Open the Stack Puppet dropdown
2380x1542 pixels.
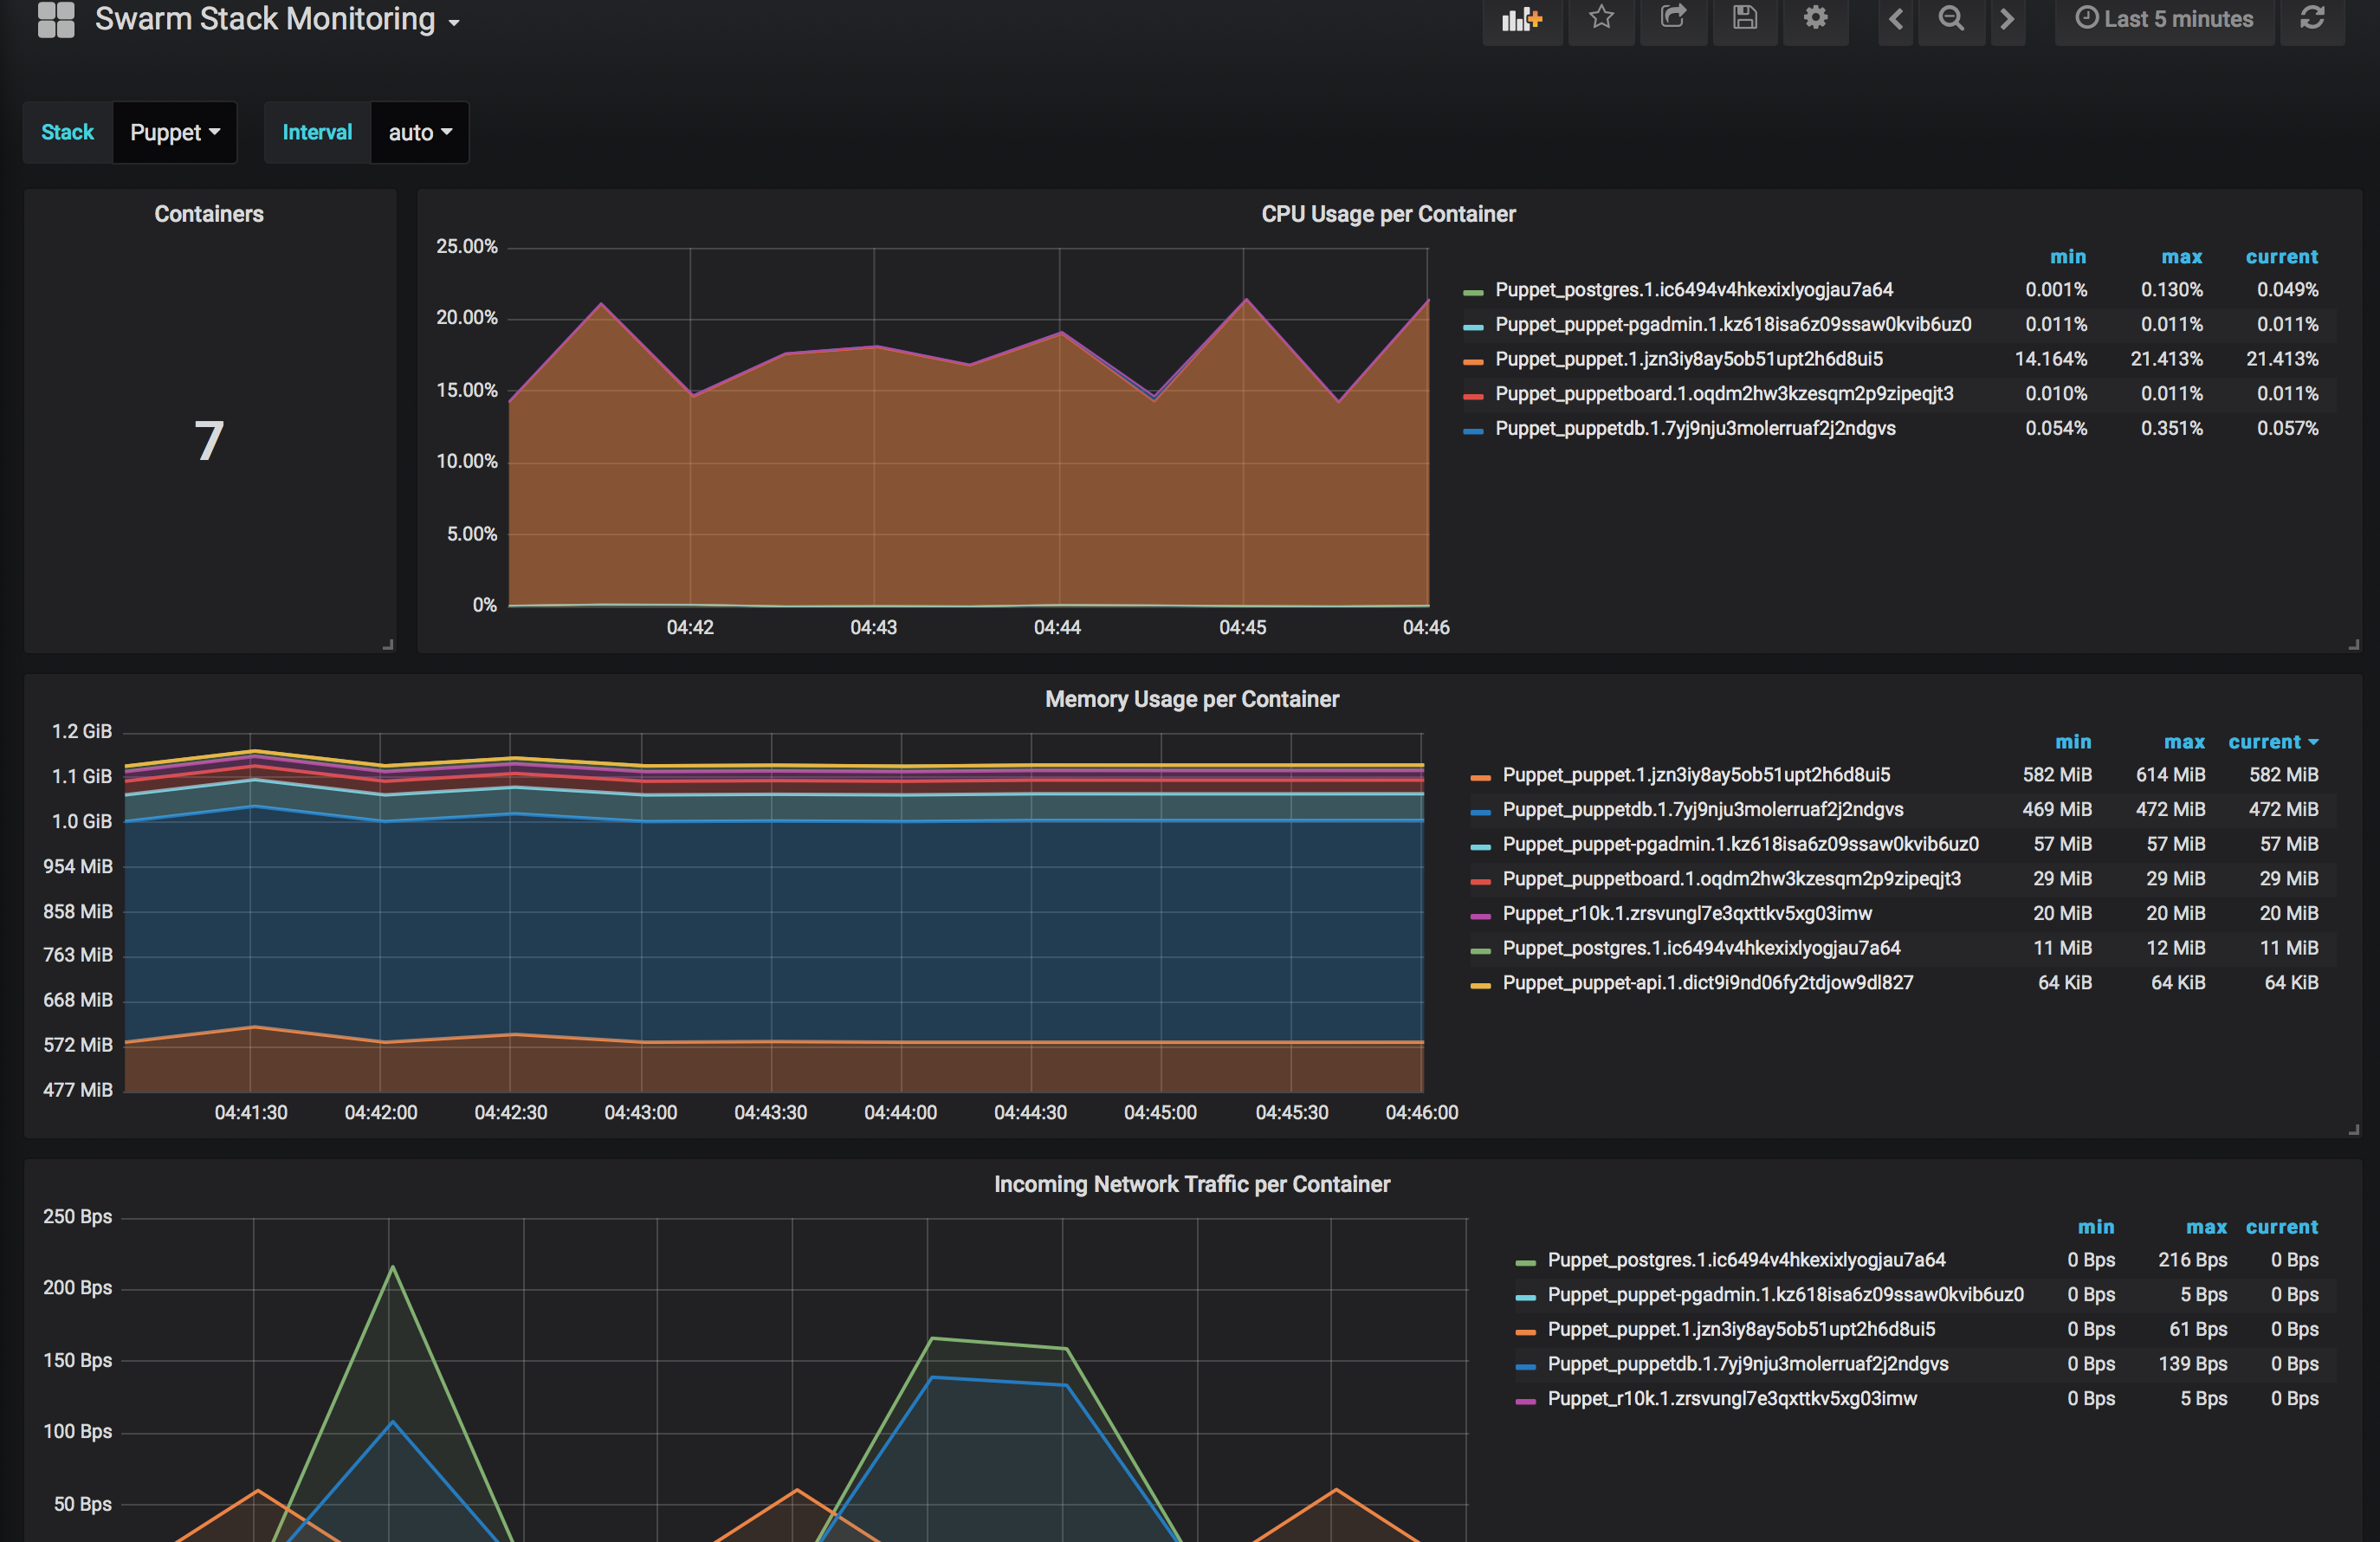coord(174,133)
